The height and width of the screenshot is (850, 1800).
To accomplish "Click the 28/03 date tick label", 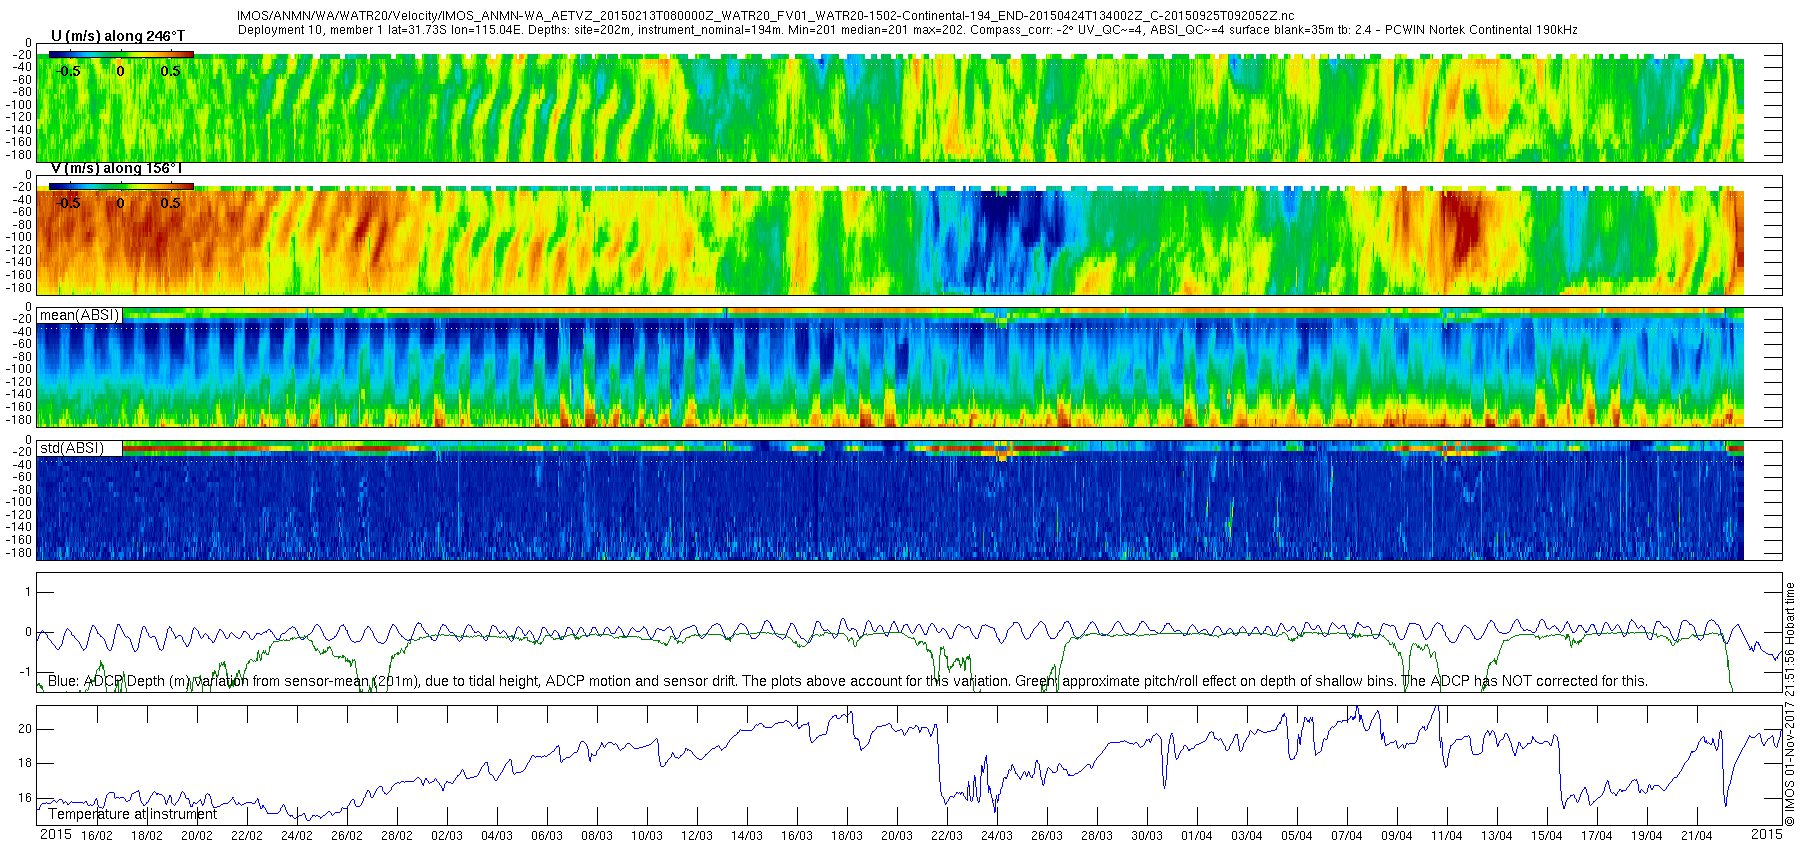I will 1097,836.
